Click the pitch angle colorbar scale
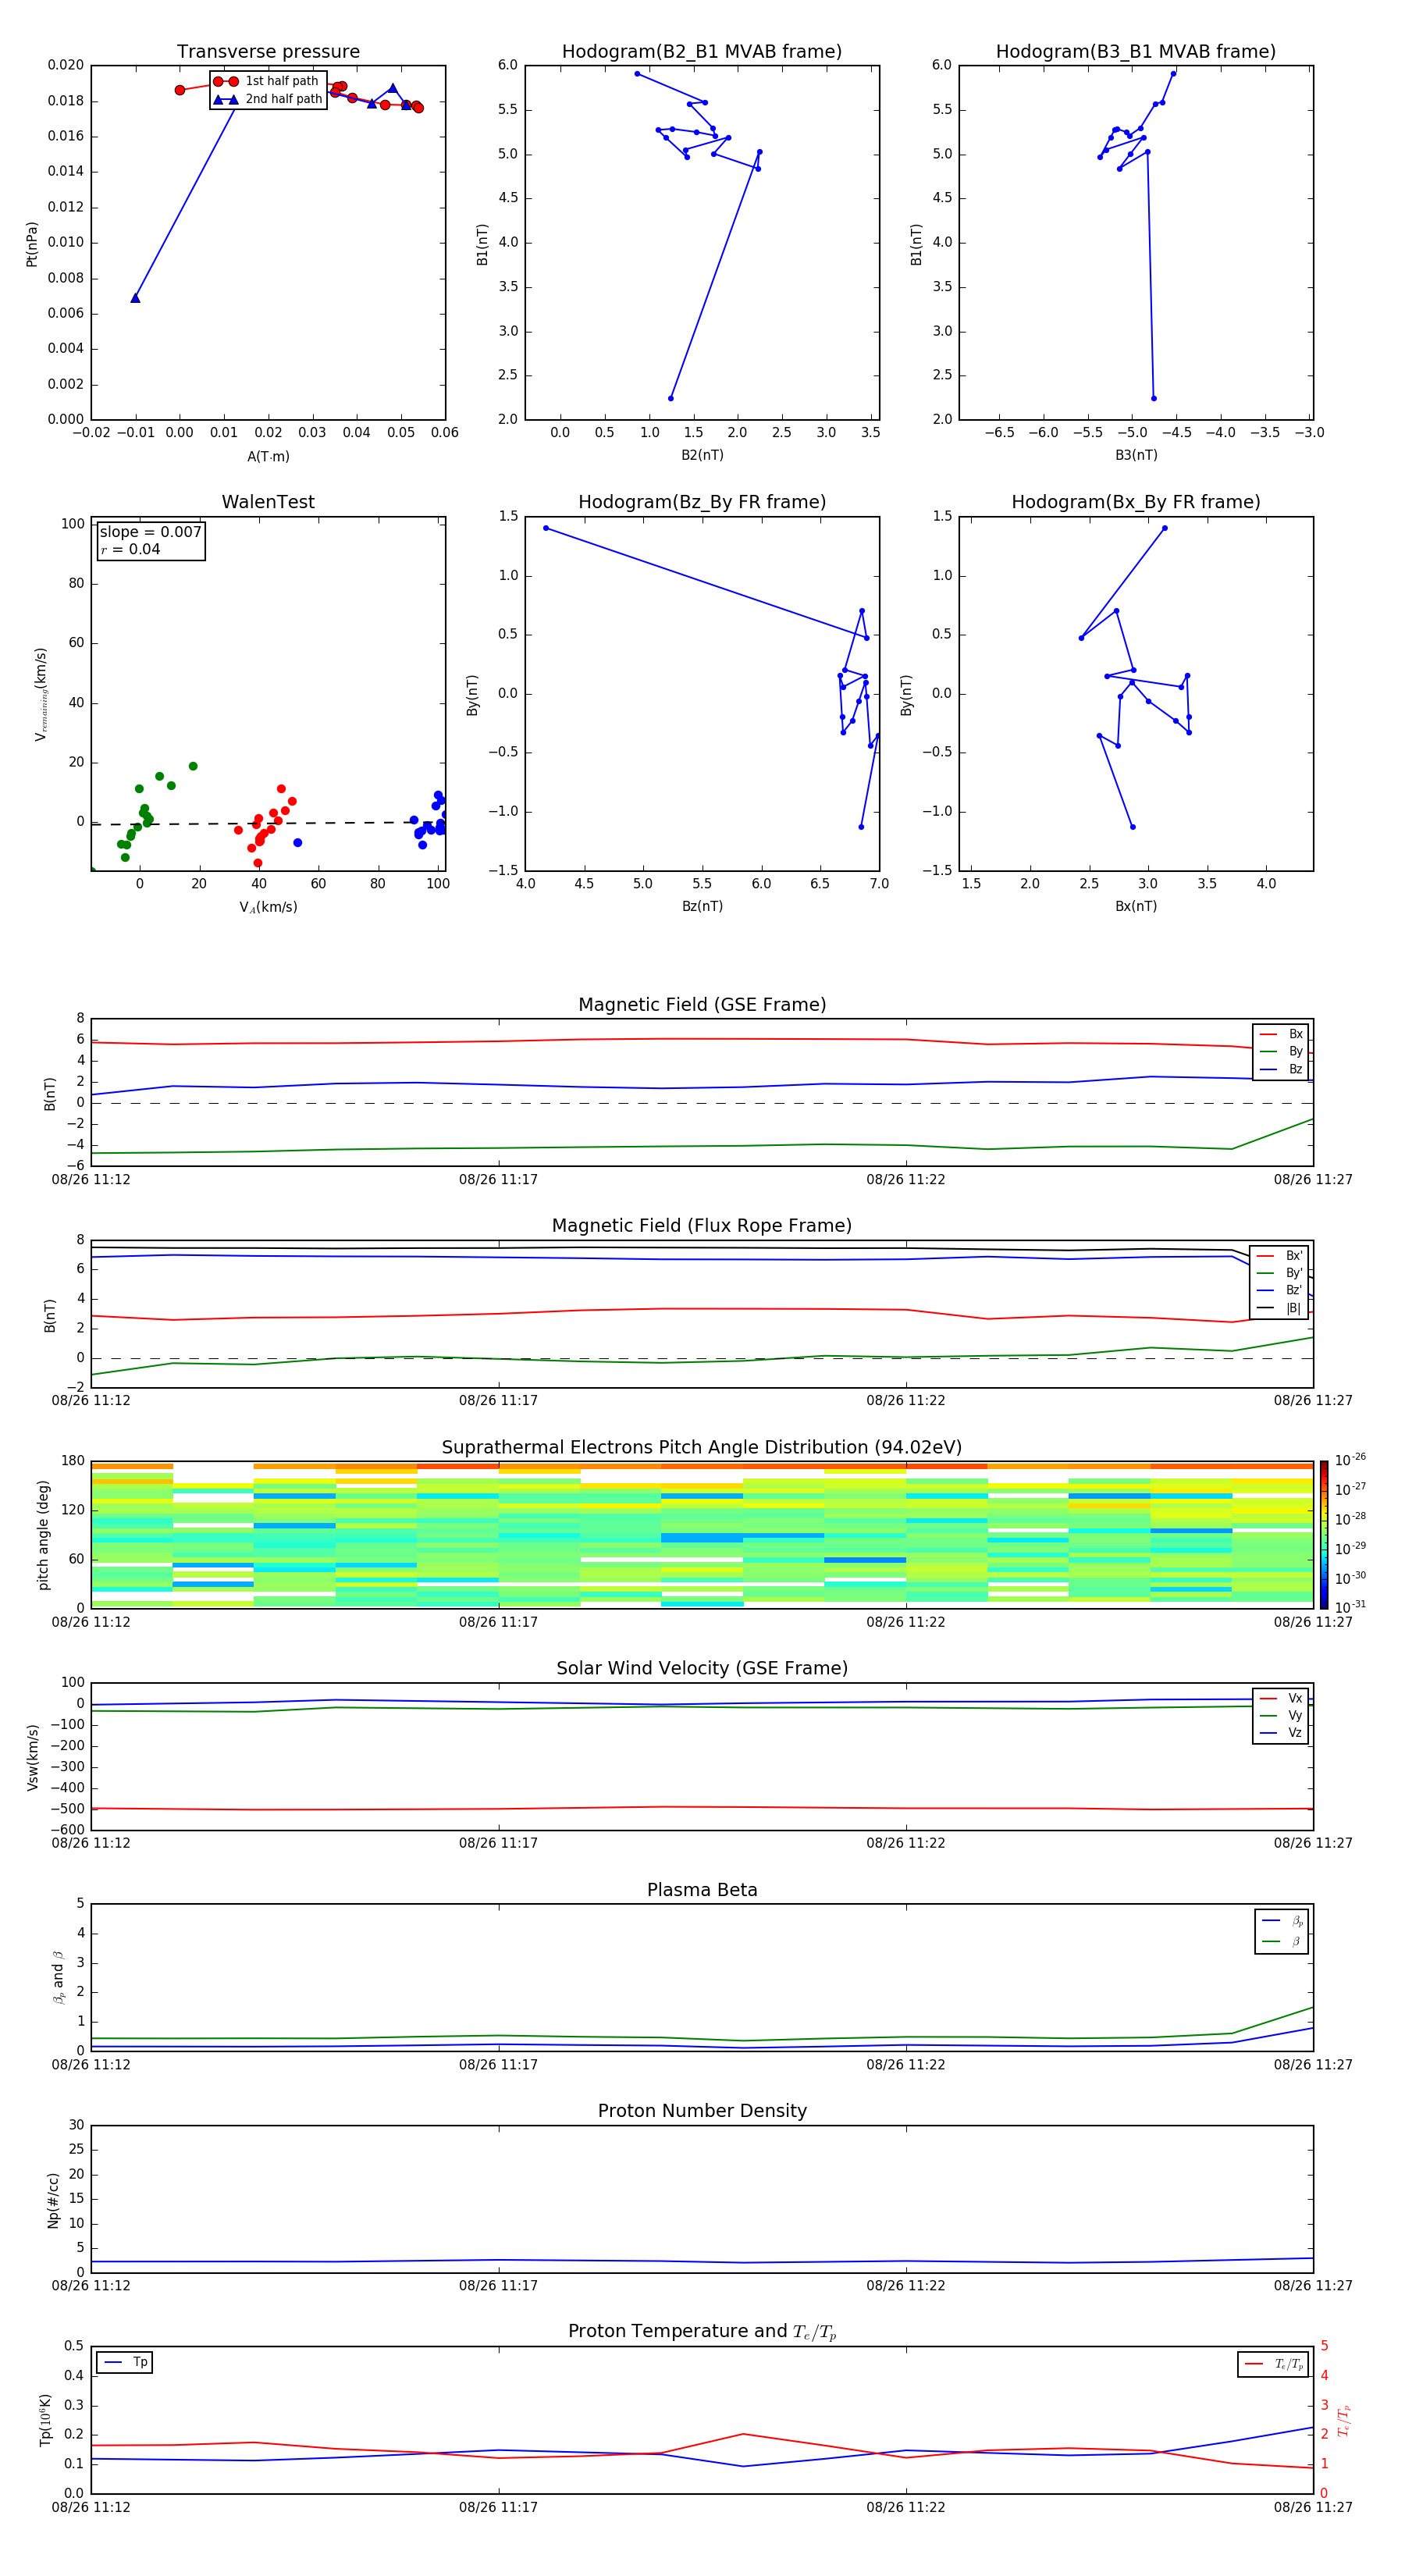The image size is (1405, 2576). (1324, 1535)
